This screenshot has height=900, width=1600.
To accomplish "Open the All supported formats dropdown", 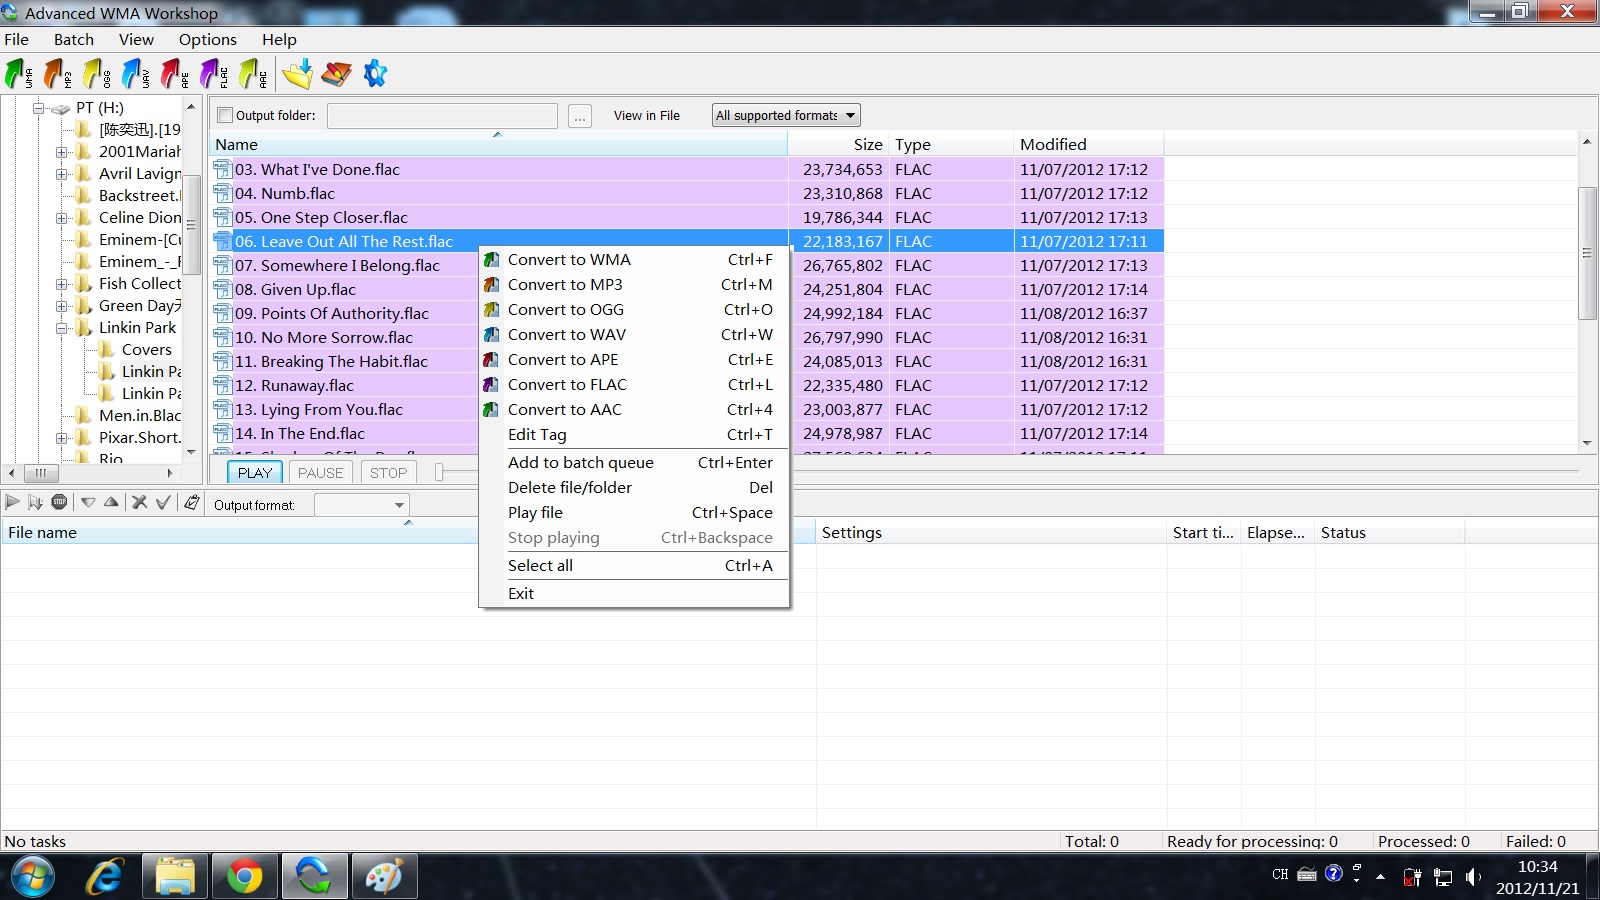I will coord(786,115).
